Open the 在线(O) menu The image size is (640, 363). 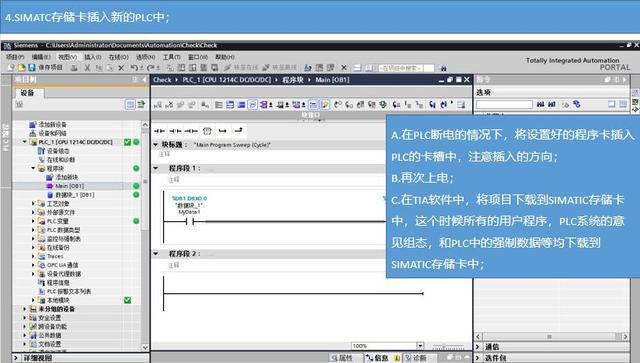pyautogui.click(x=119, y=57)
